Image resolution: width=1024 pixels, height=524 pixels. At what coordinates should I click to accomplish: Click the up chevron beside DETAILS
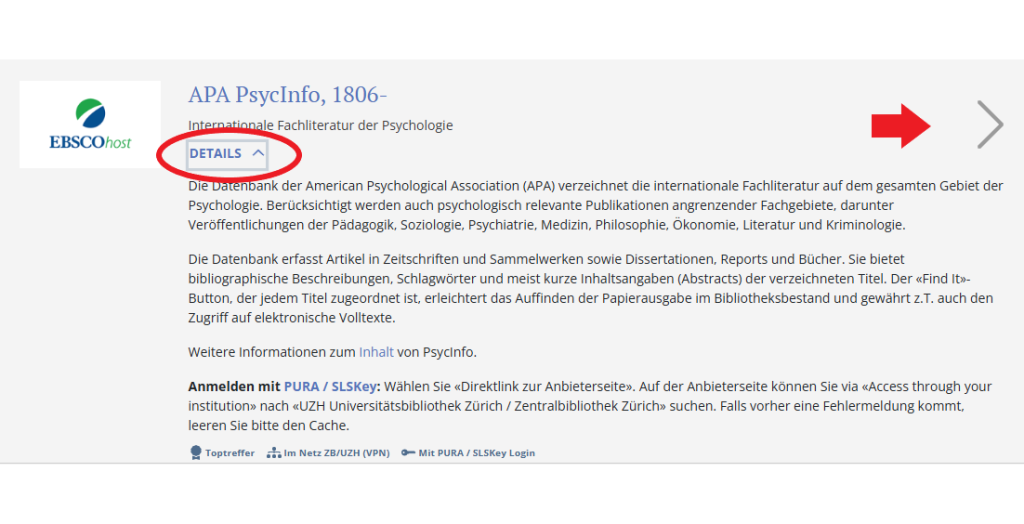(258, 154)
